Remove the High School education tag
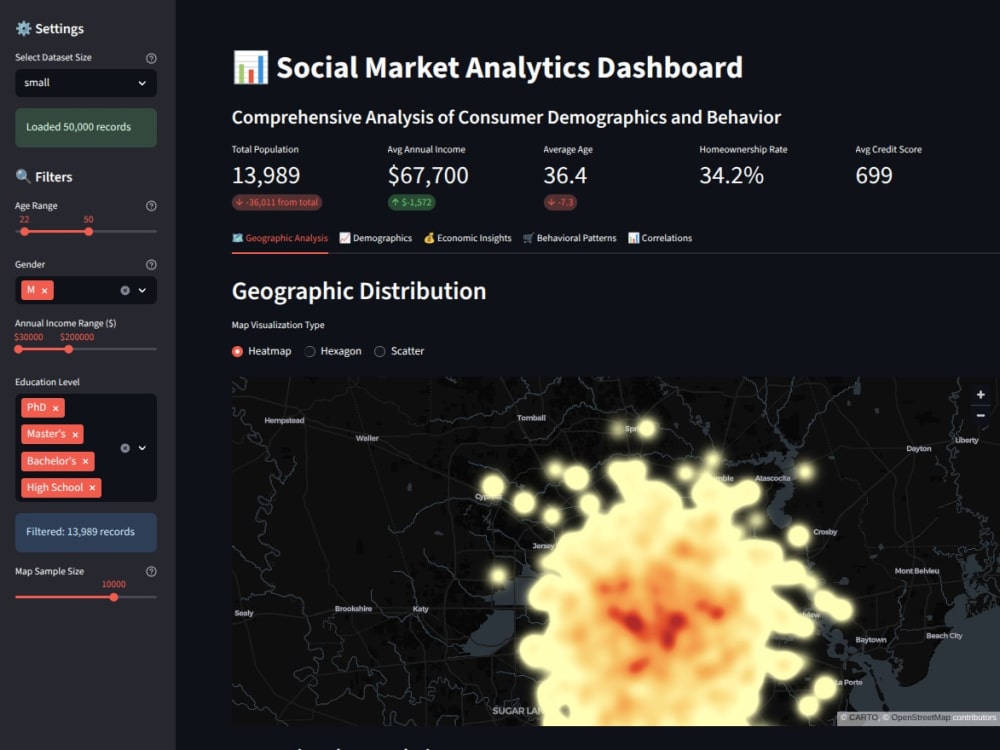 point(92,488)
